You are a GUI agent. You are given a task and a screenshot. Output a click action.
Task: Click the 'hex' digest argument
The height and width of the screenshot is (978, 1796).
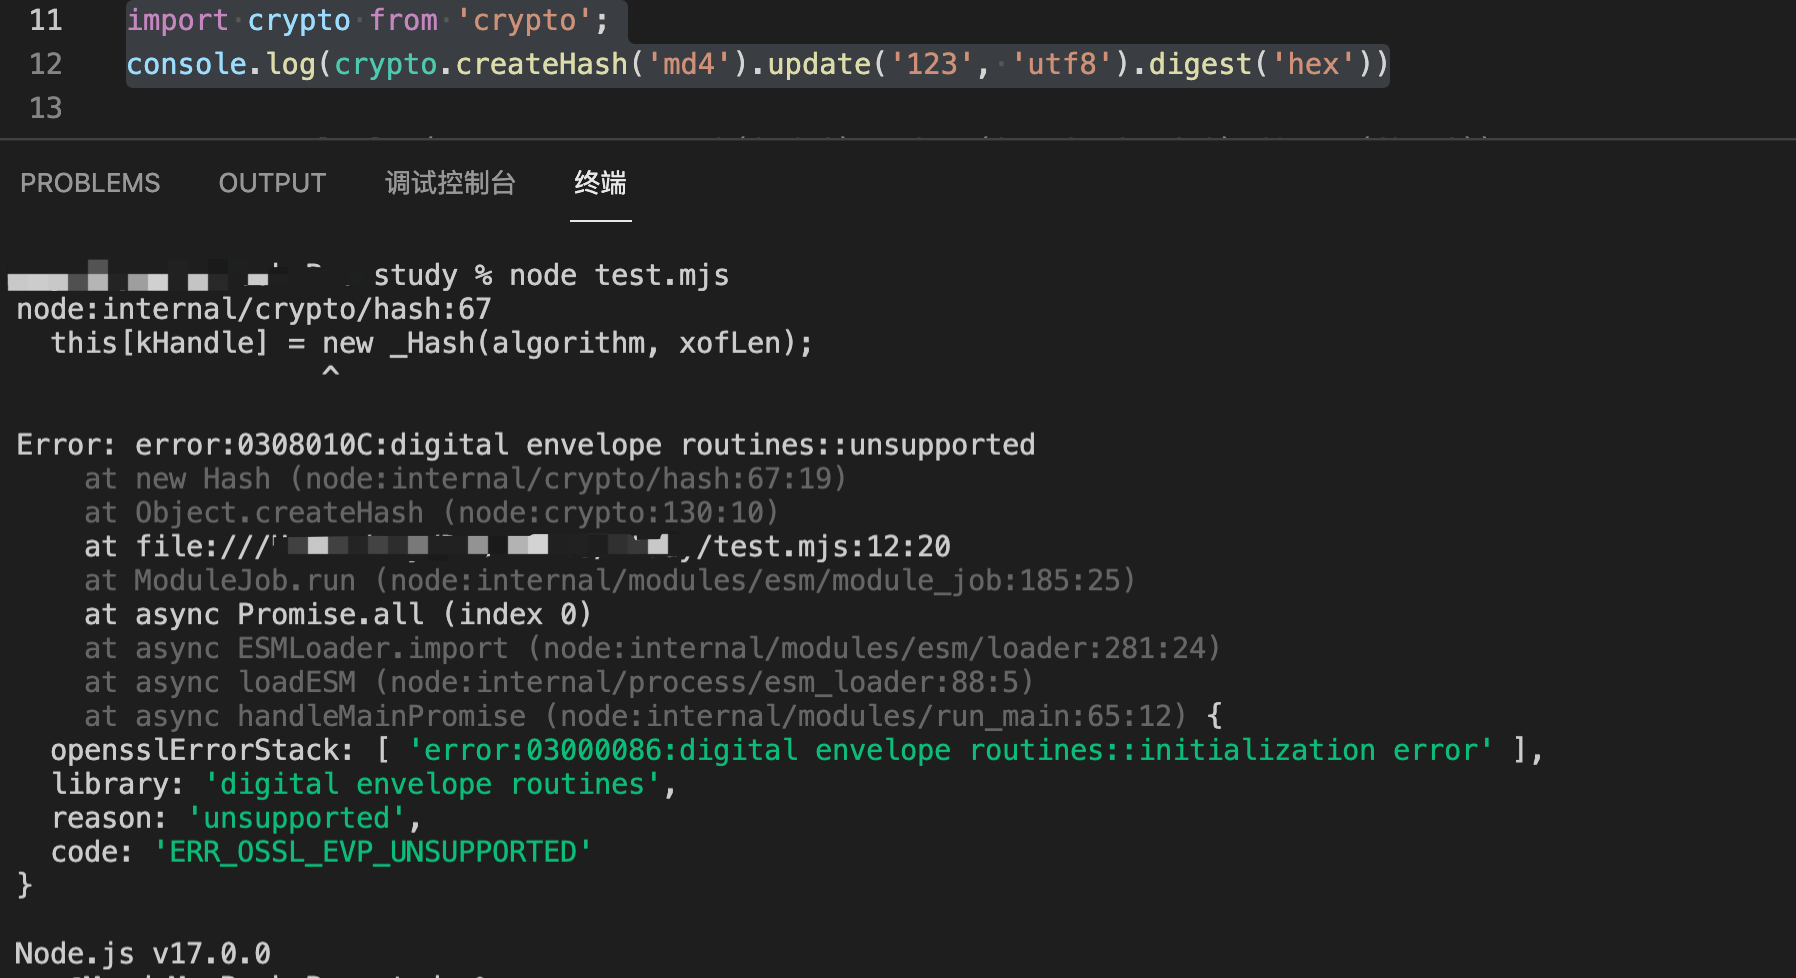pos(1313,64)
